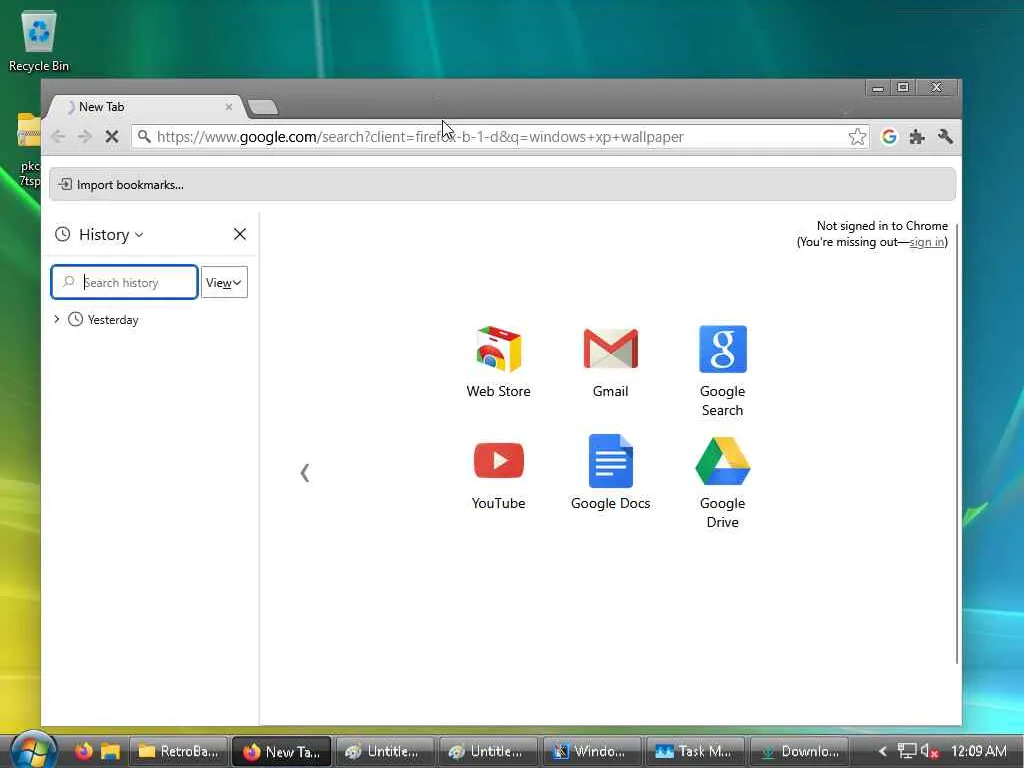Go back to previous page

58,136
